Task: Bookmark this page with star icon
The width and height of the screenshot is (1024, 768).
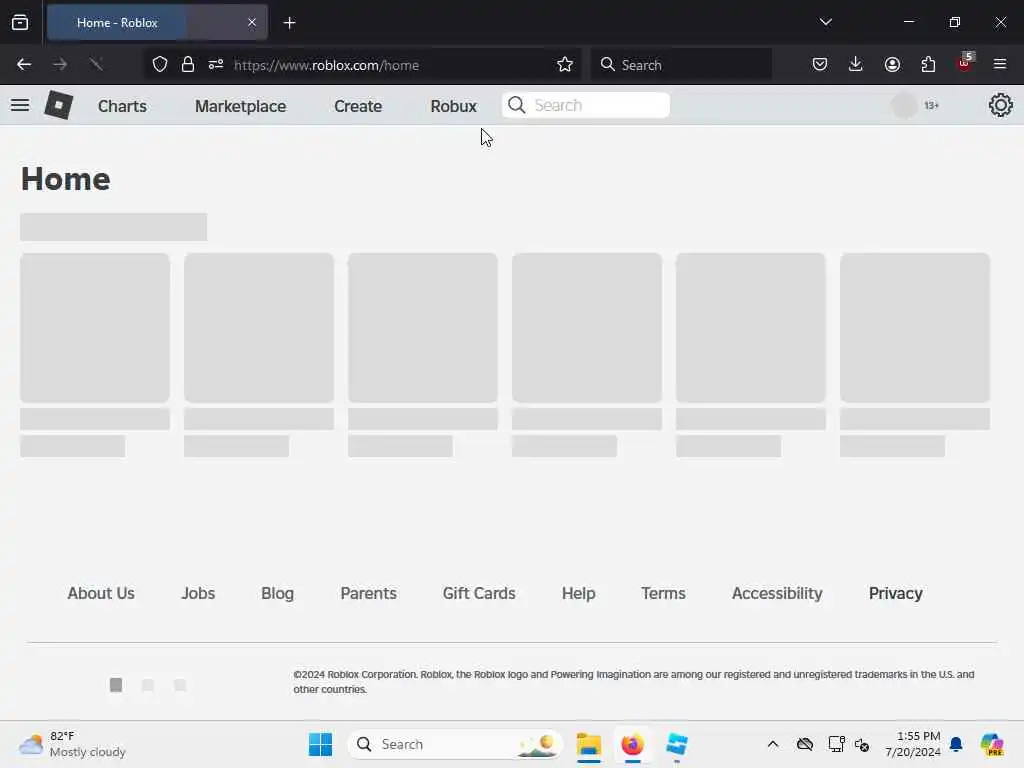Action: click(565, 64)
